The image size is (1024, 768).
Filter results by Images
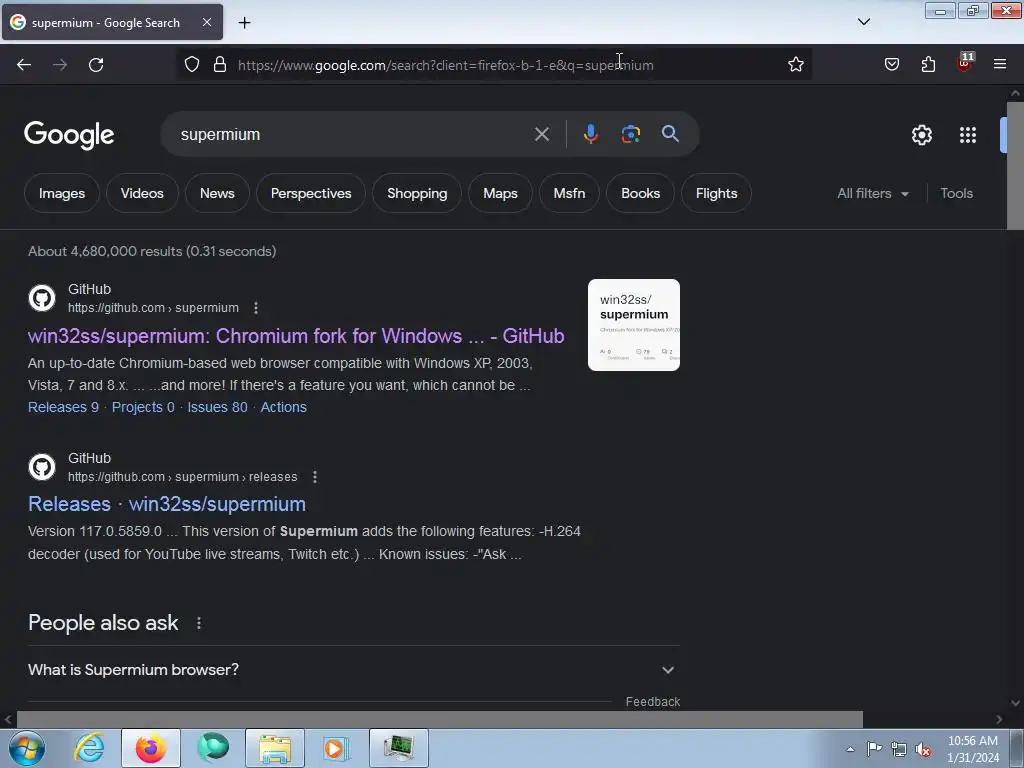tap(61, 193)
